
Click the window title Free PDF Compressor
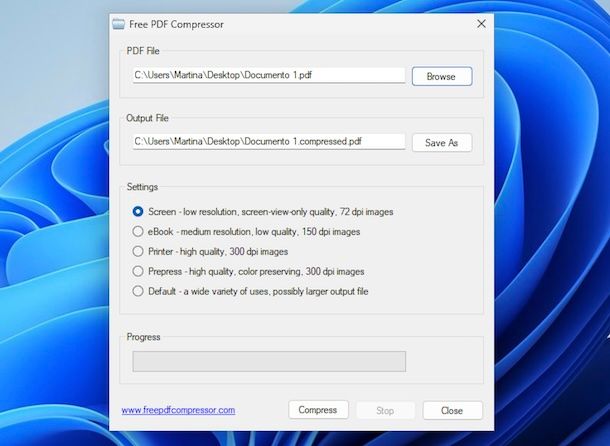click(176, 25)
